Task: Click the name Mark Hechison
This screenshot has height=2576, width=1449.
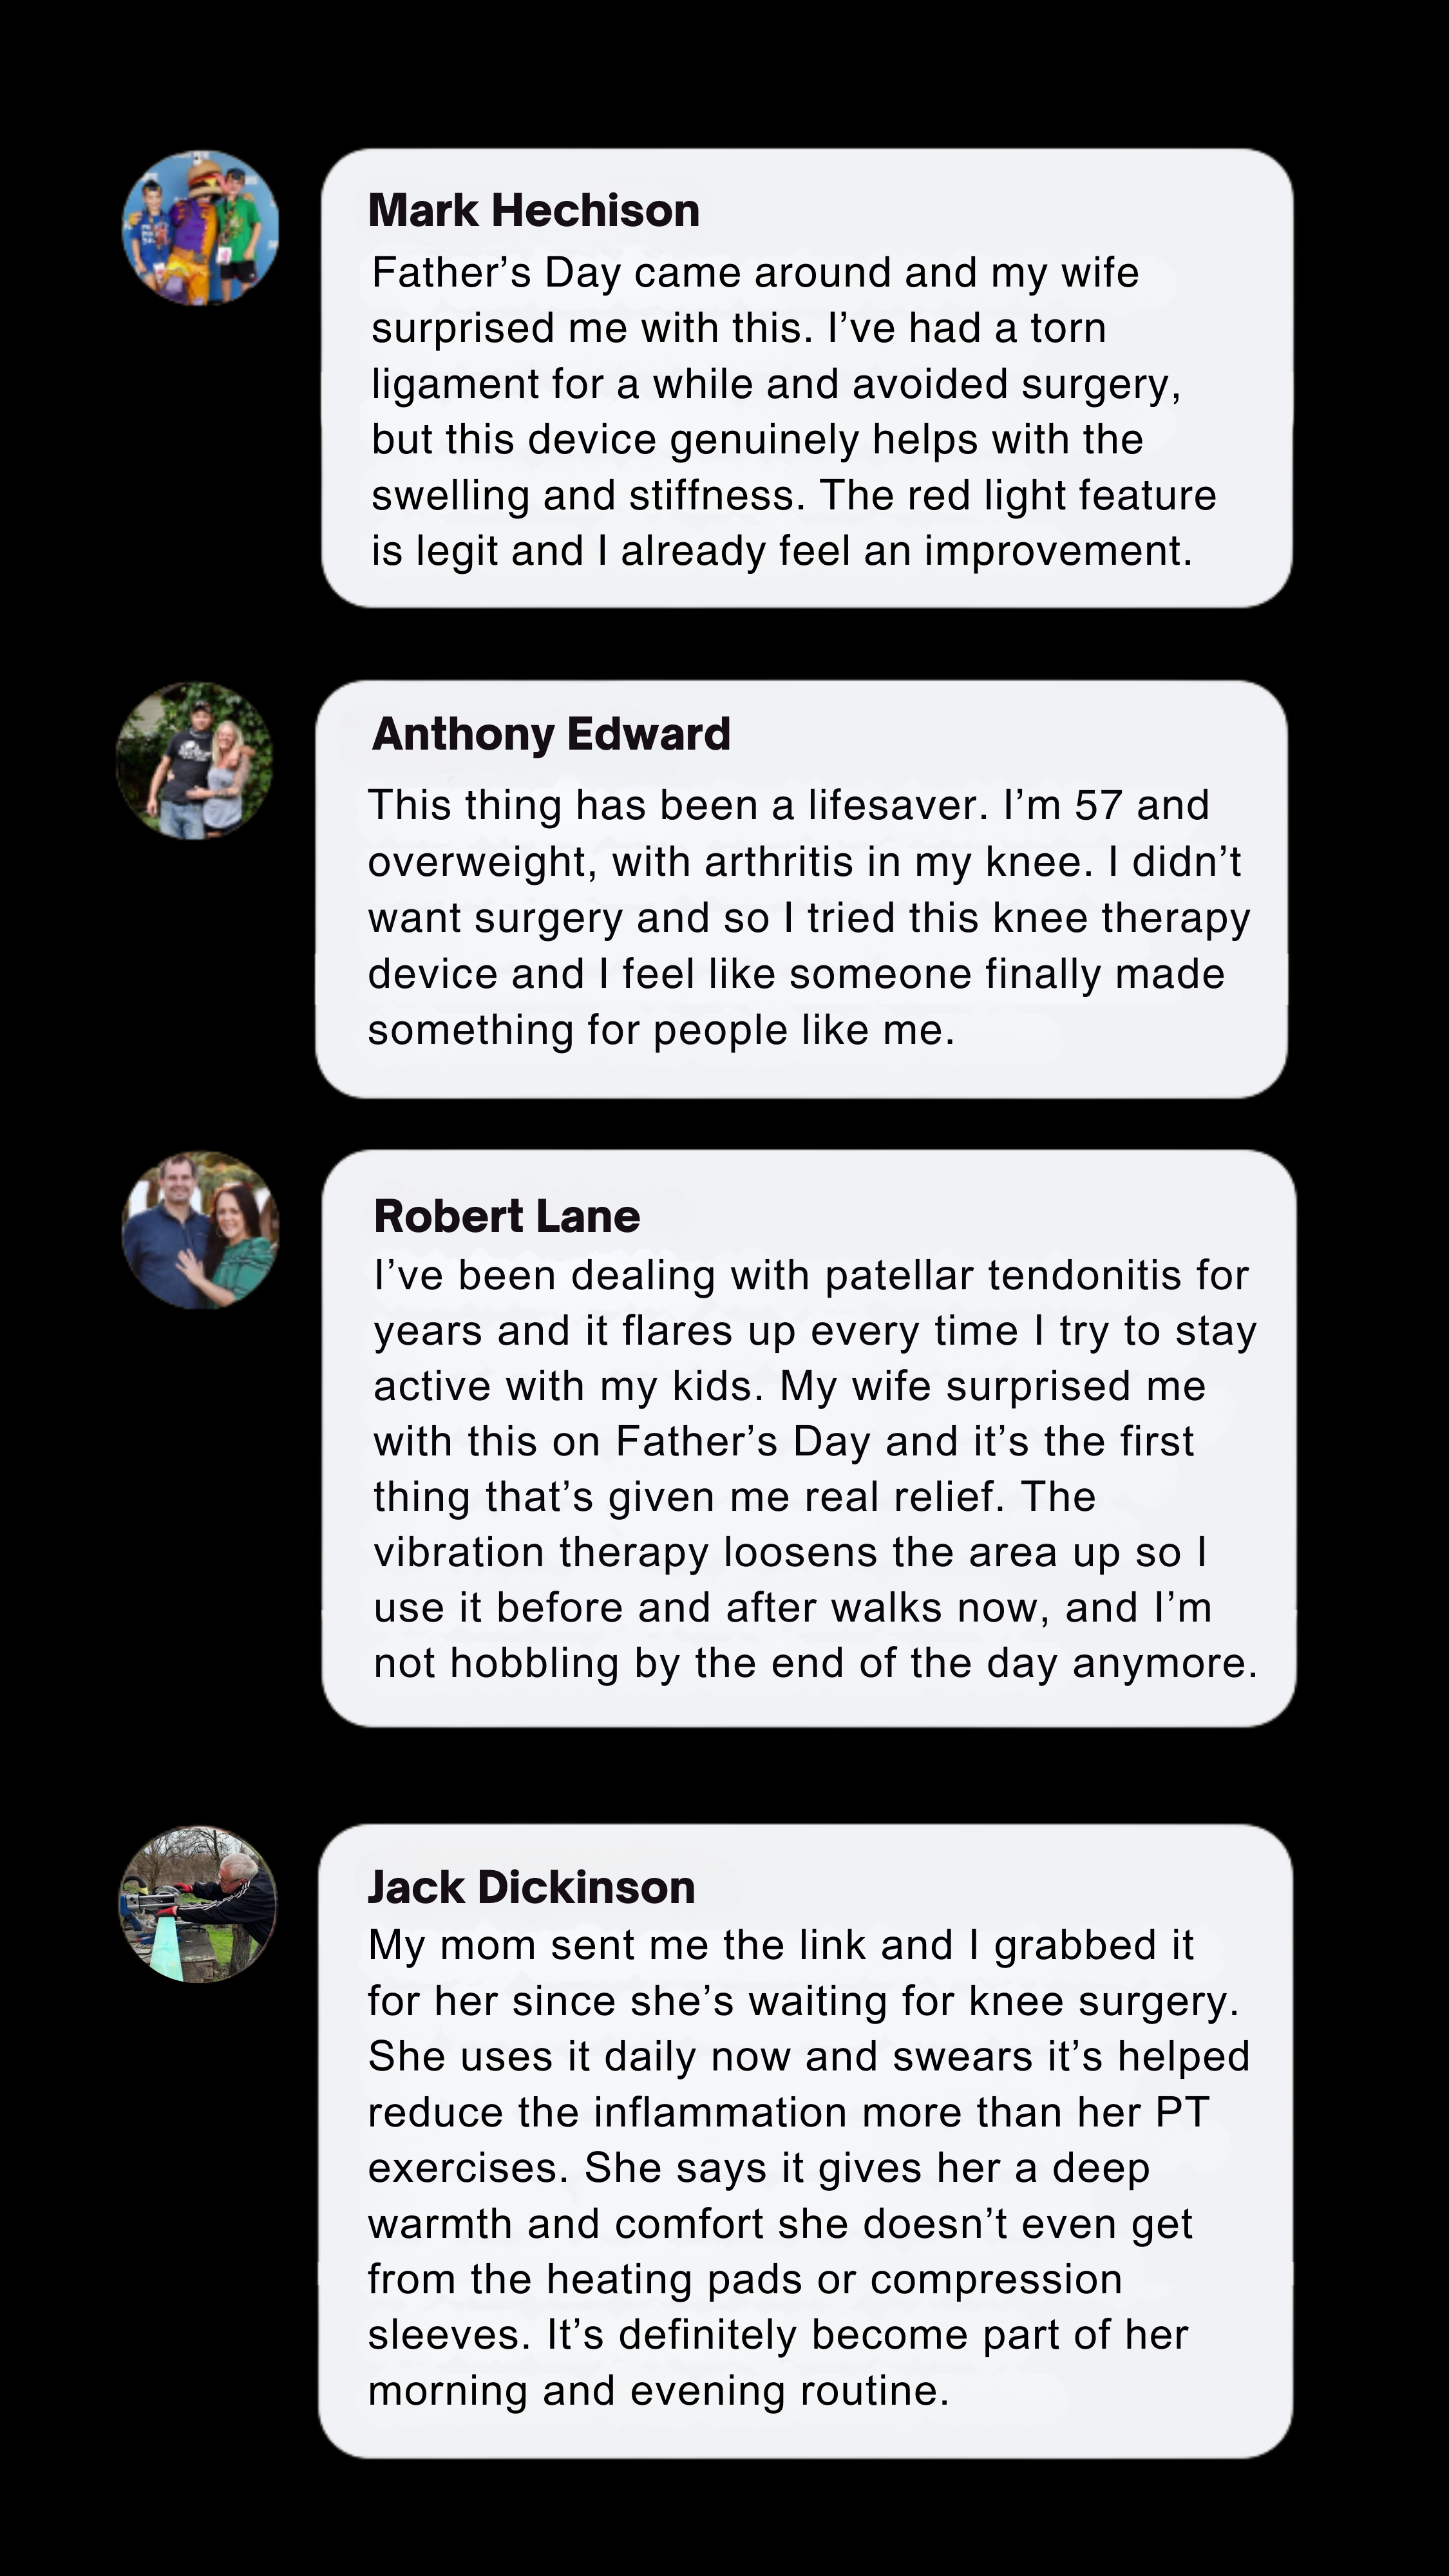Action: (533, 211)
